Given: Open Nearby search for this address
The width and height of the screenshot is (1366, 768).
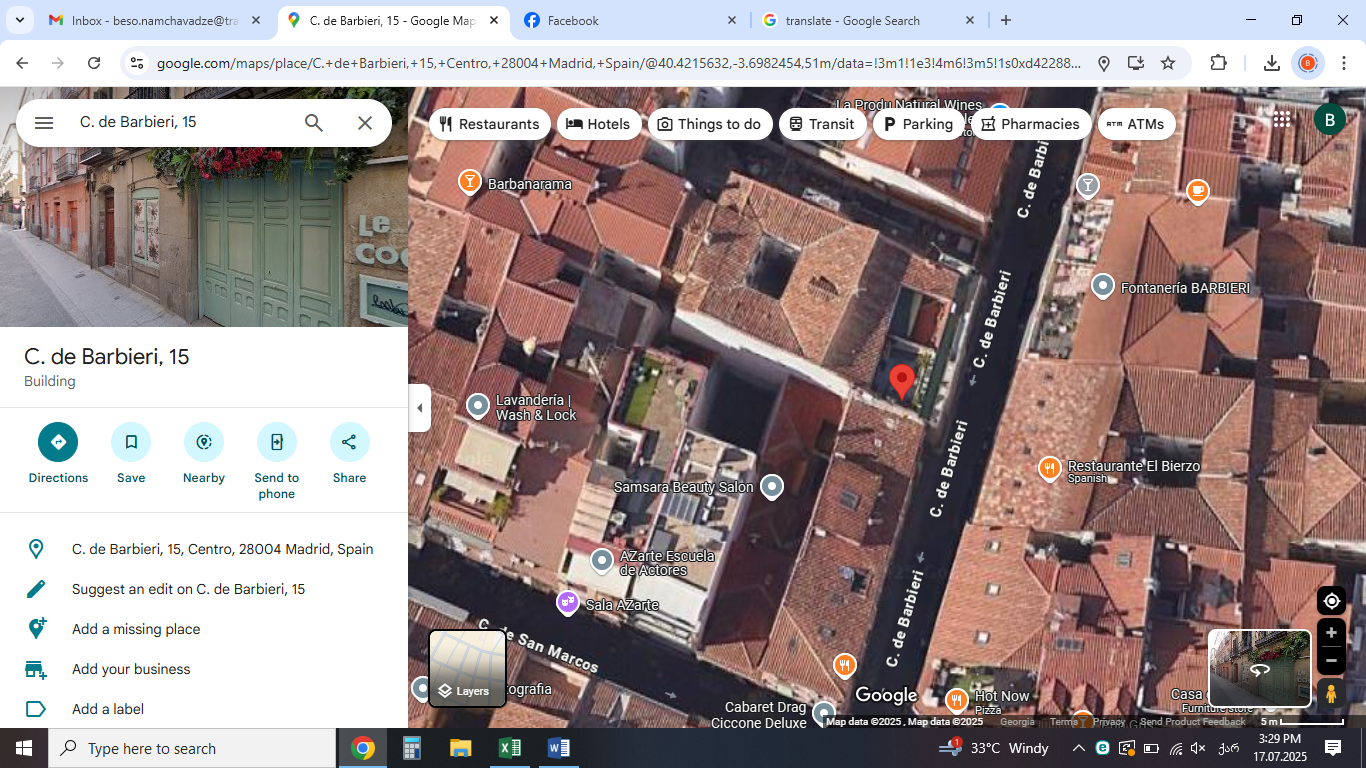Looking at the screenshot, I should (x=204, y=442).
